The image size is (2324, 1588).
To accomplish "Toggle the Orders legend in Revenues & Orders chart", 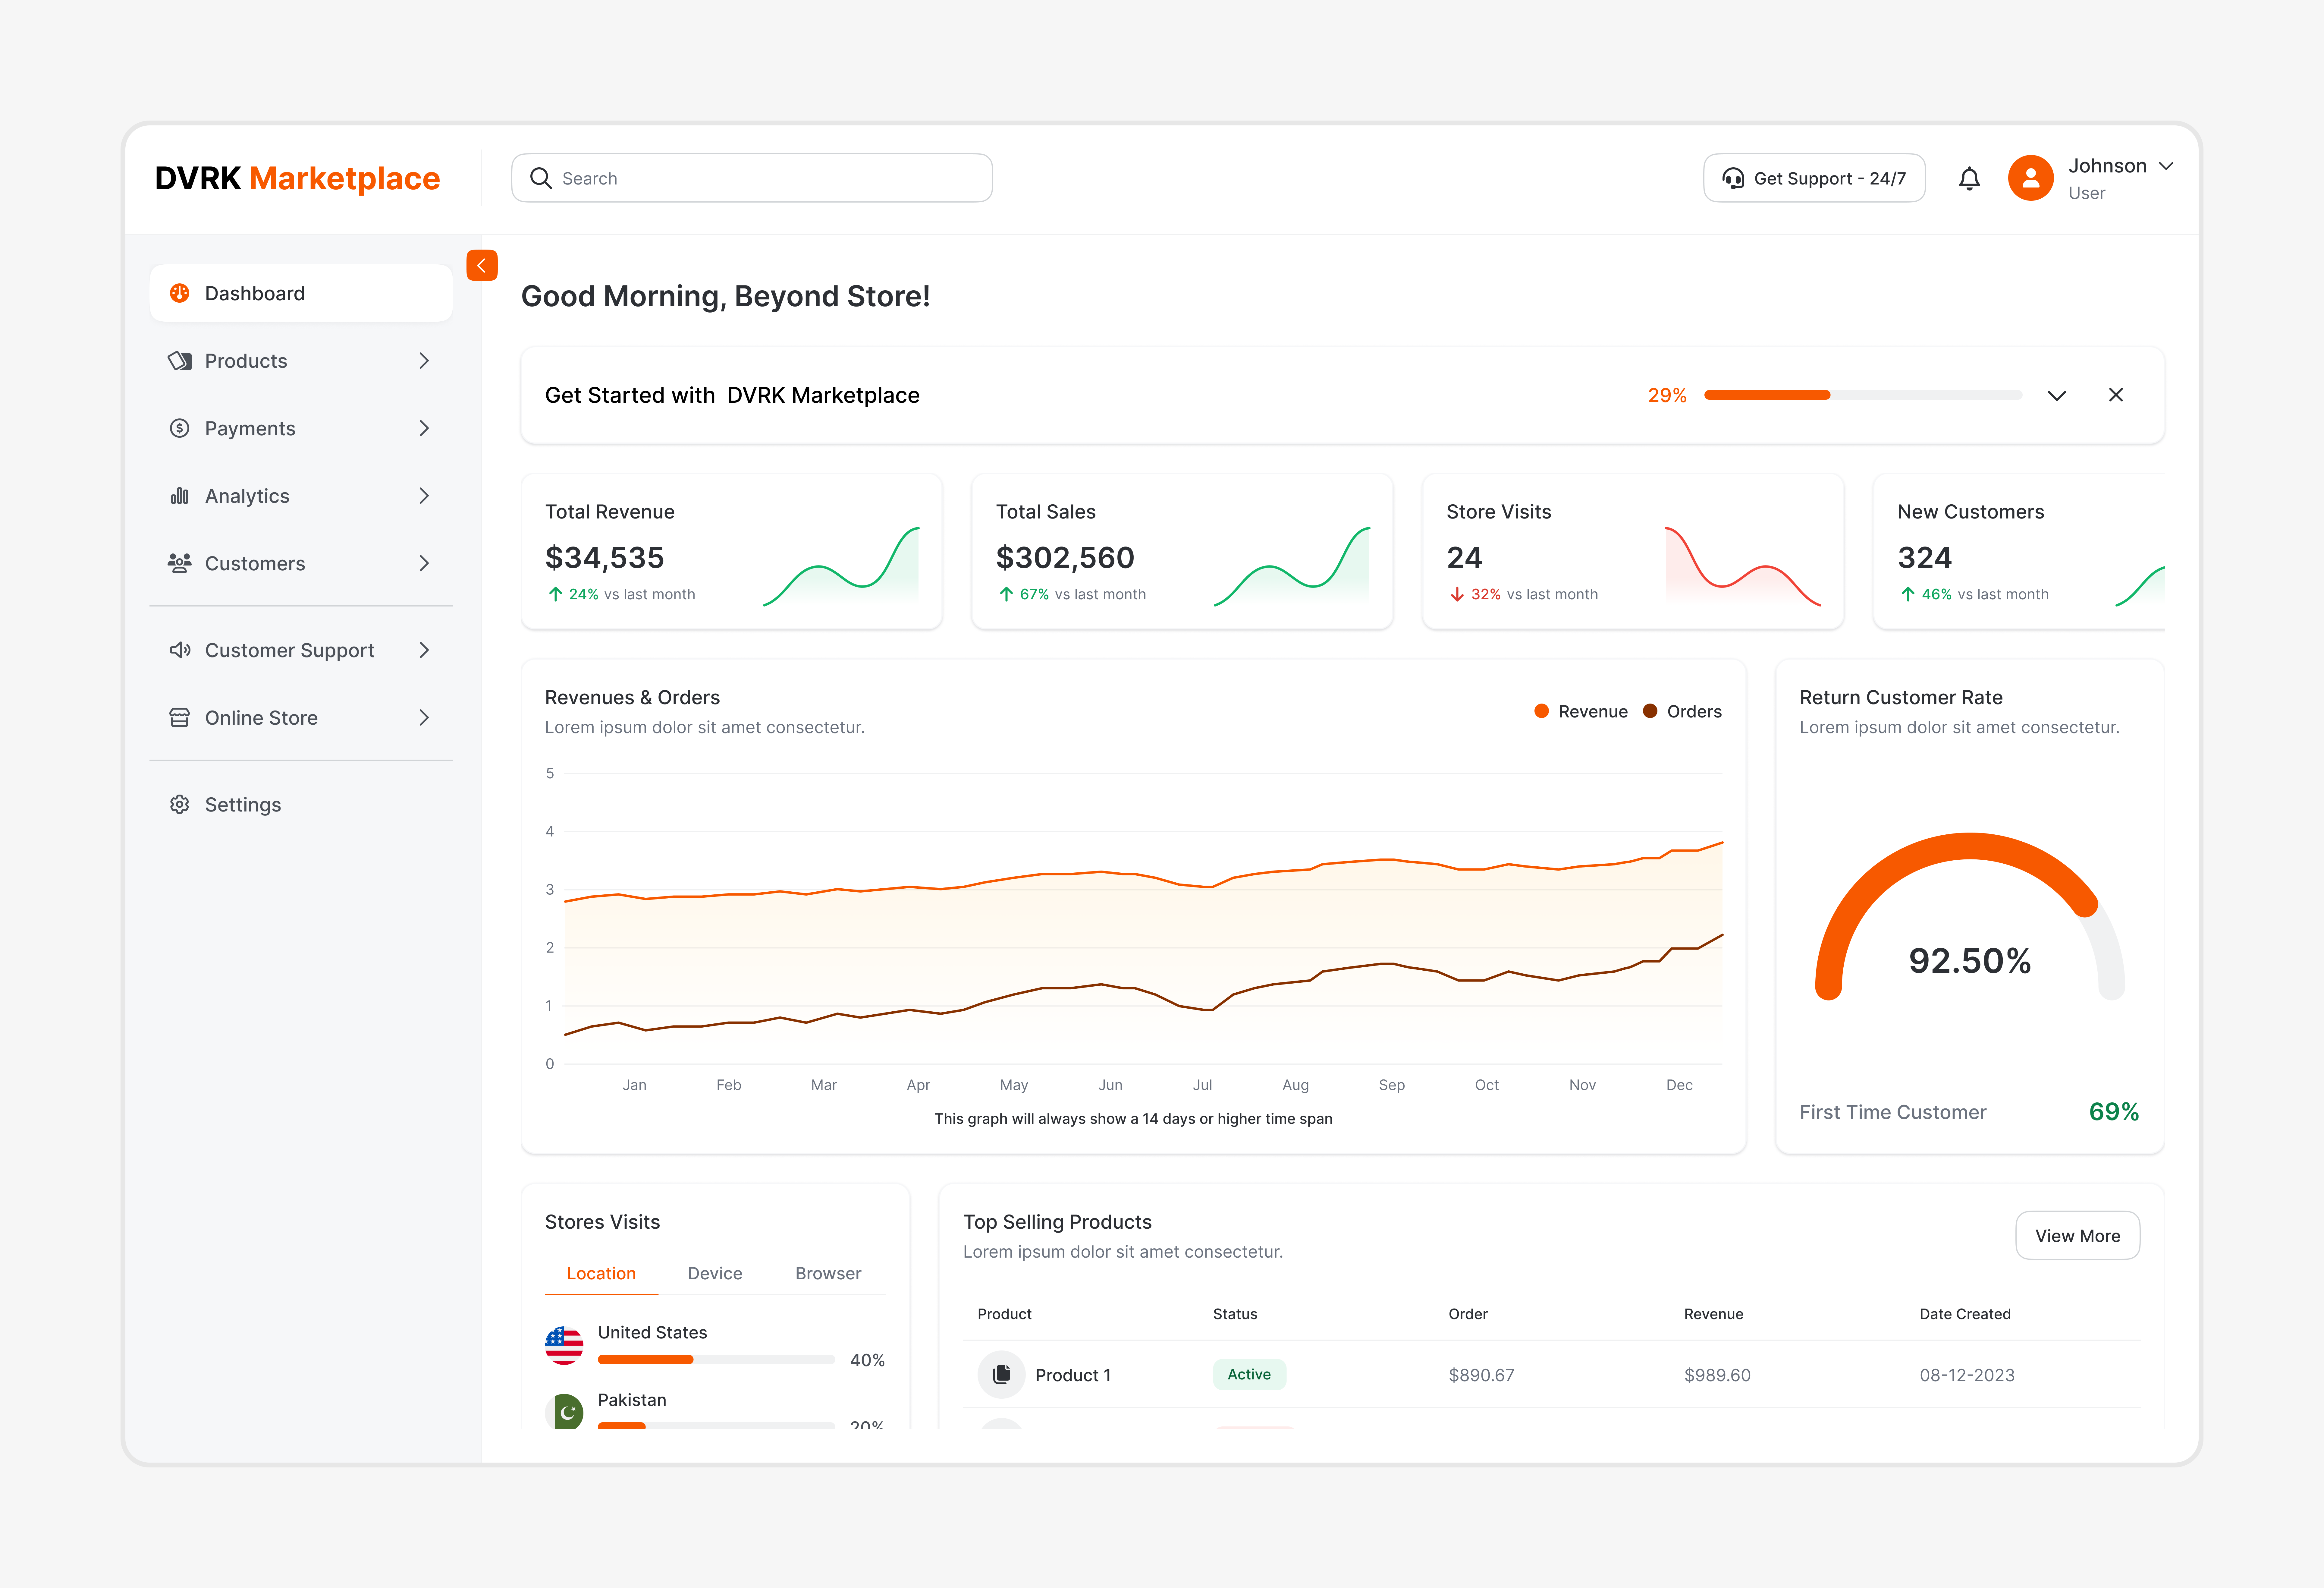I will [x=1683, y=711].
